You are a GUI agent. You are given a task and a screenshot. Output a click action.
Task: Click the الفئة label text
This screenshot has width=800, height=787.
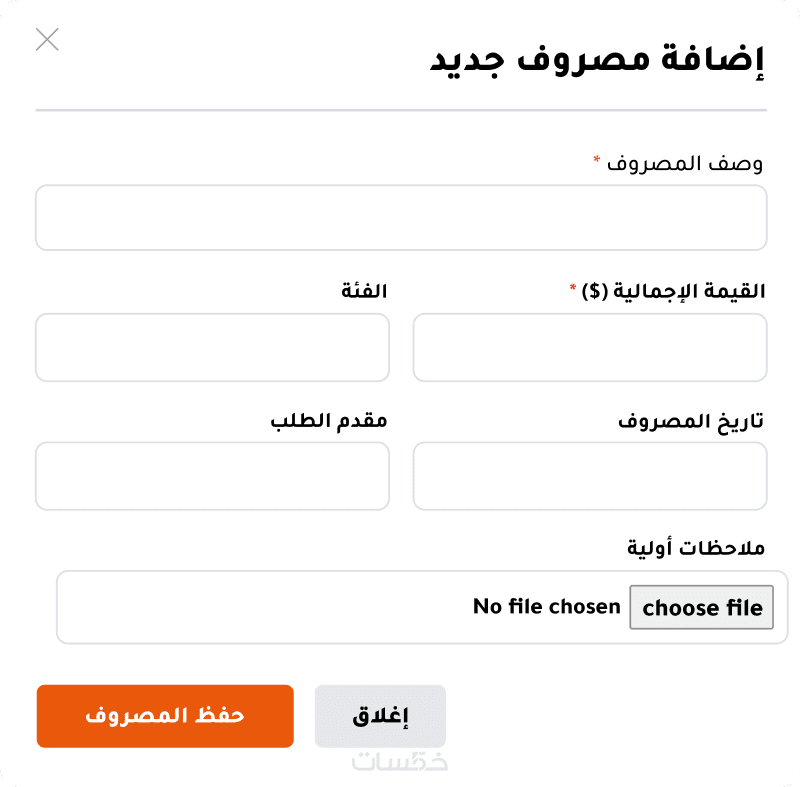pyautogui.click(x=363, y=291)
